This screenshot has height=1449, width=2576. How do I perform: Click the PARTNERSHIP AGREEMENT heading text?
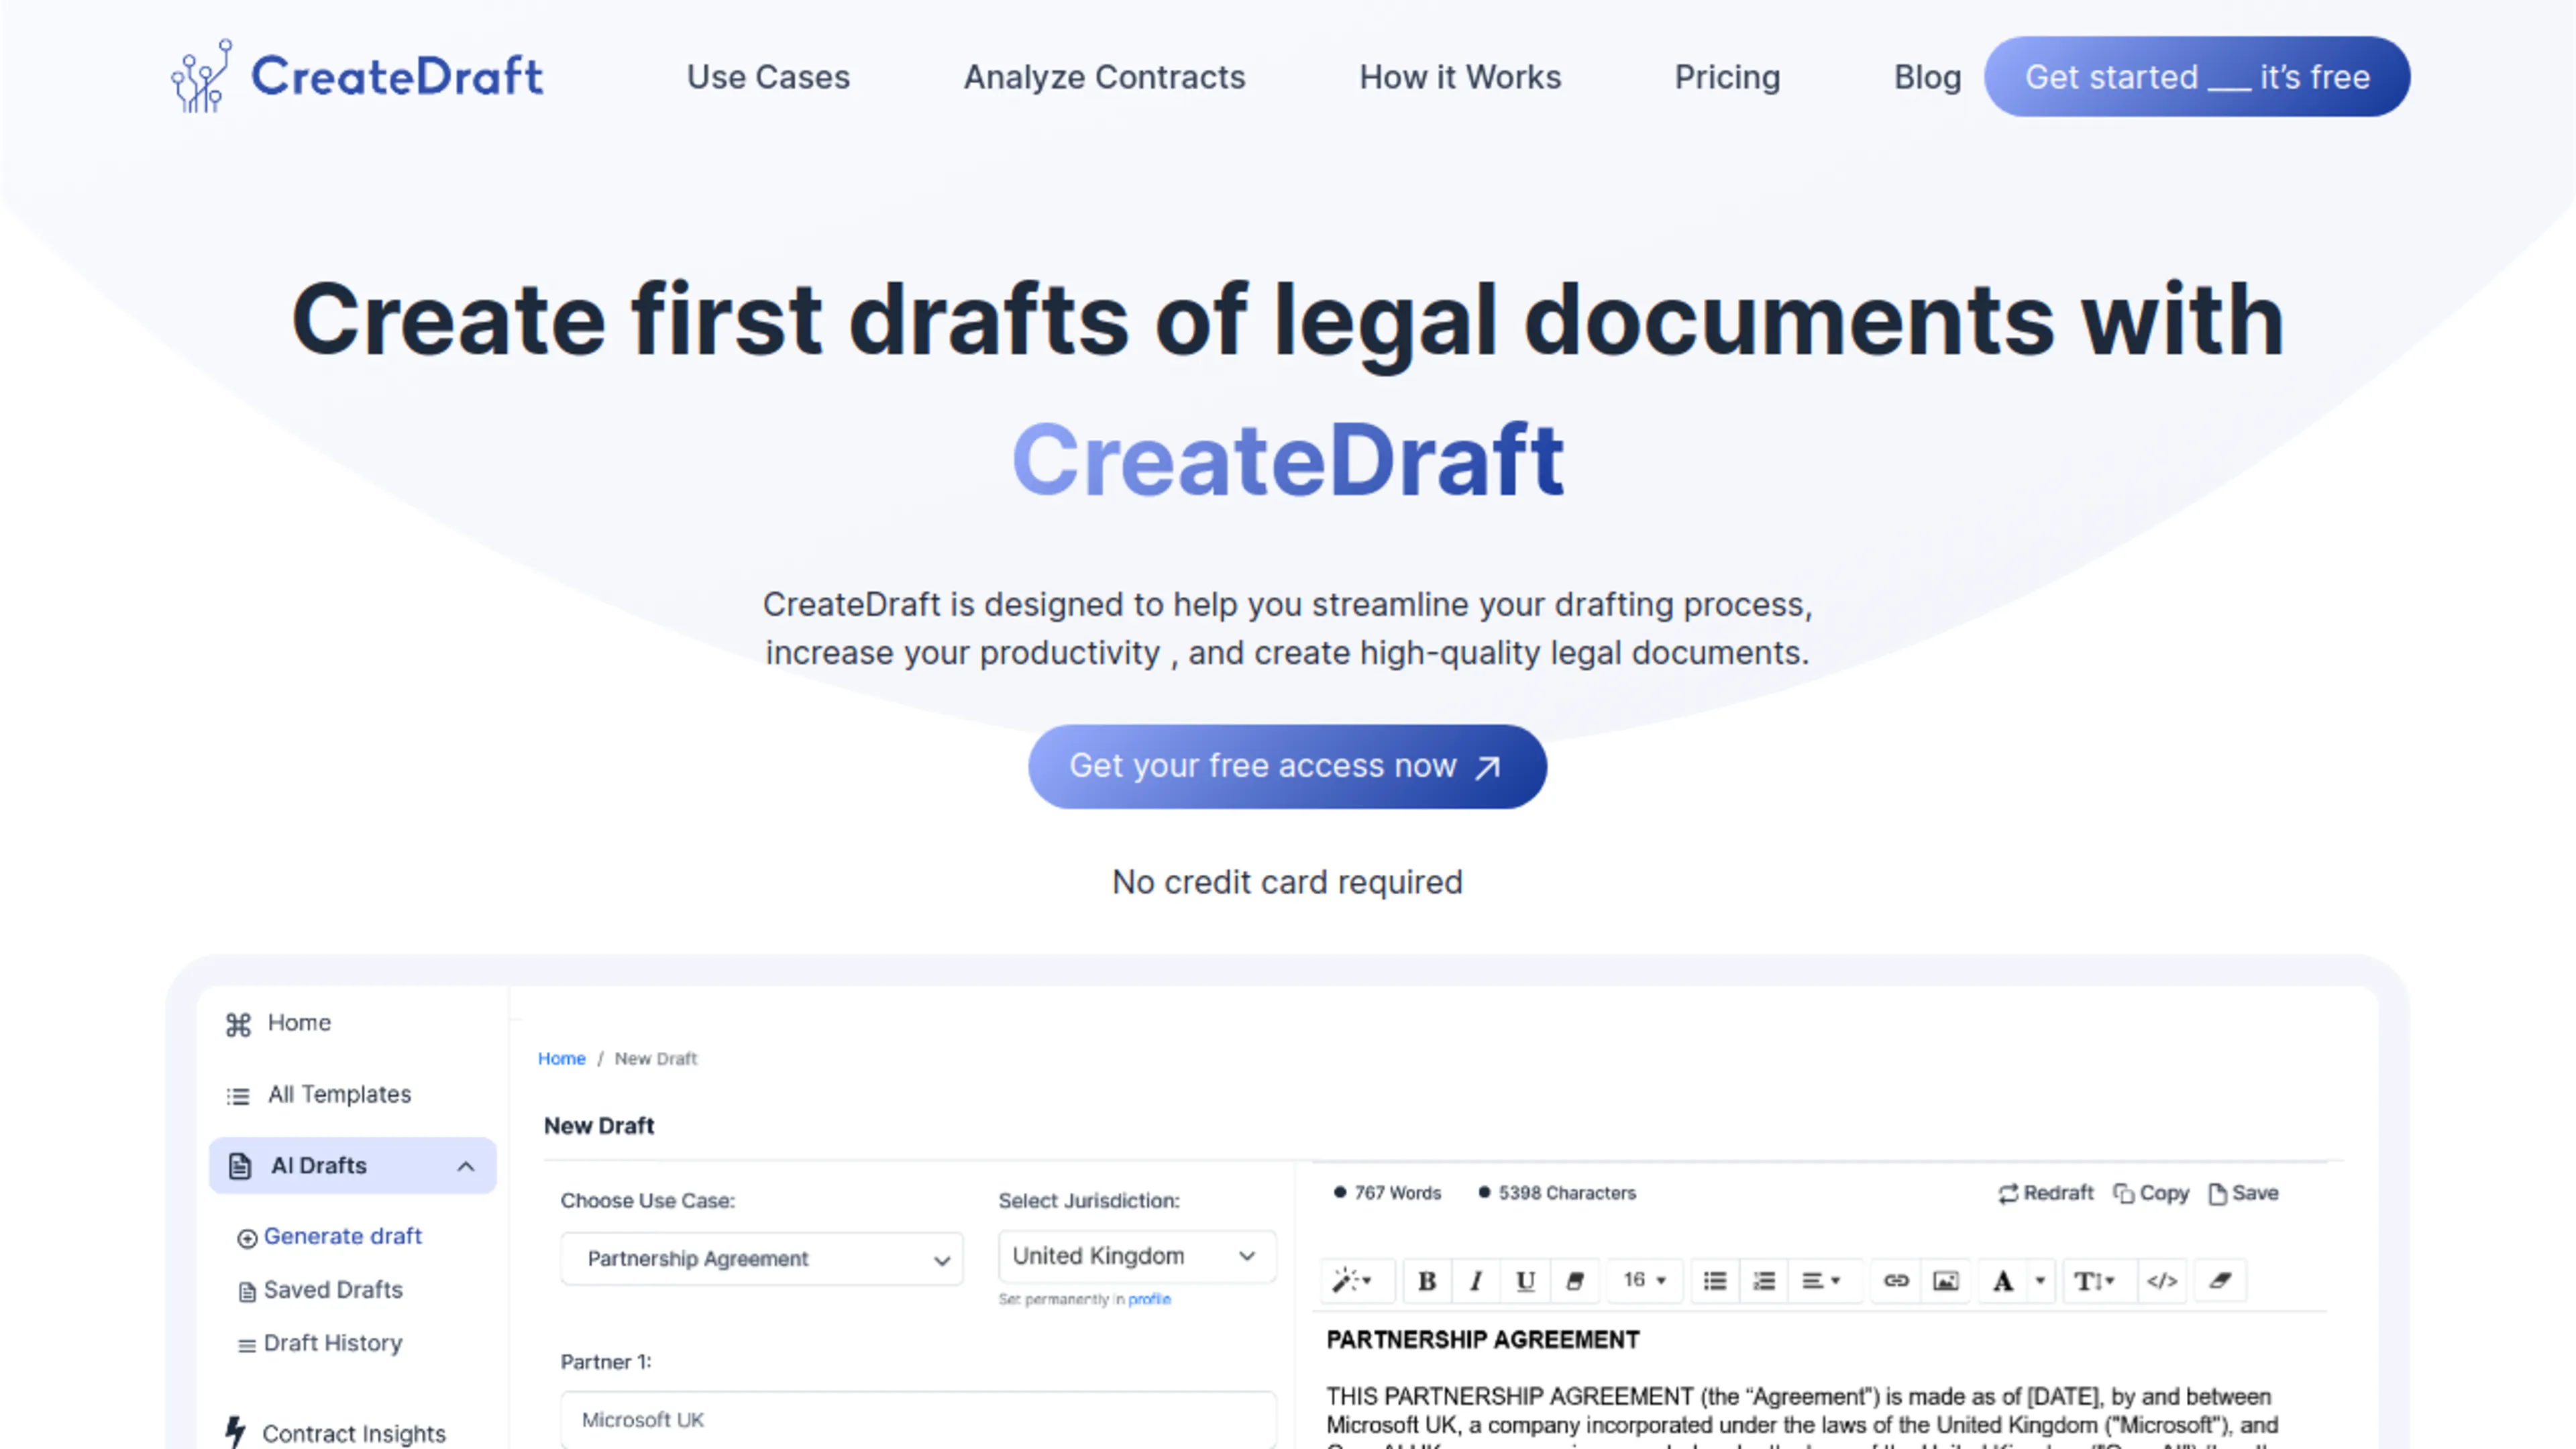[1482, 1340]
